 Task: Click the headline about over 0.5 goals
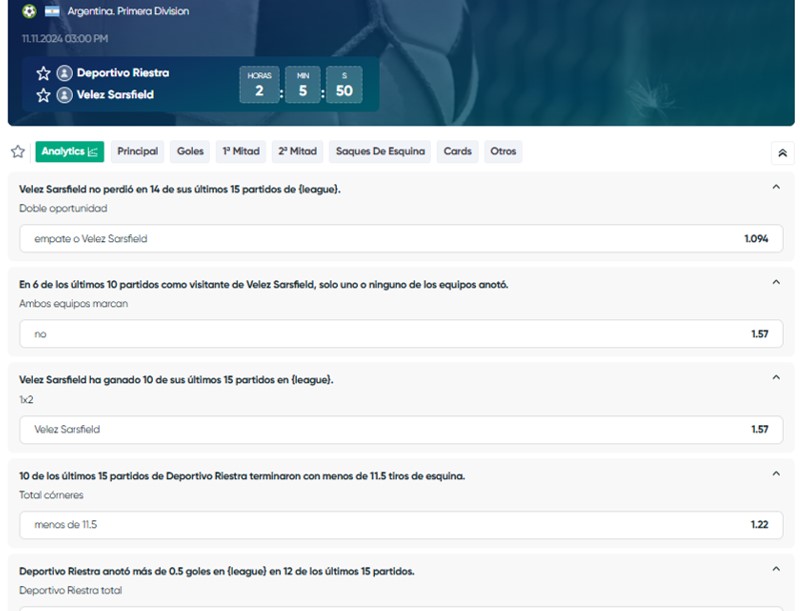[x=217, y=572]
